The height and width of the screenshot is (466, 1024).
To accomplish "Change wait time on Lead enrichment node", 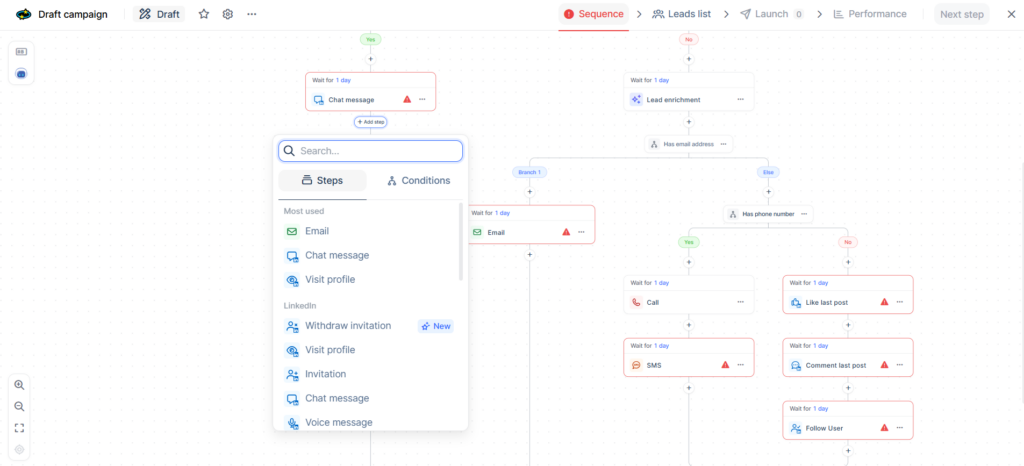I will tap(662, 80).
